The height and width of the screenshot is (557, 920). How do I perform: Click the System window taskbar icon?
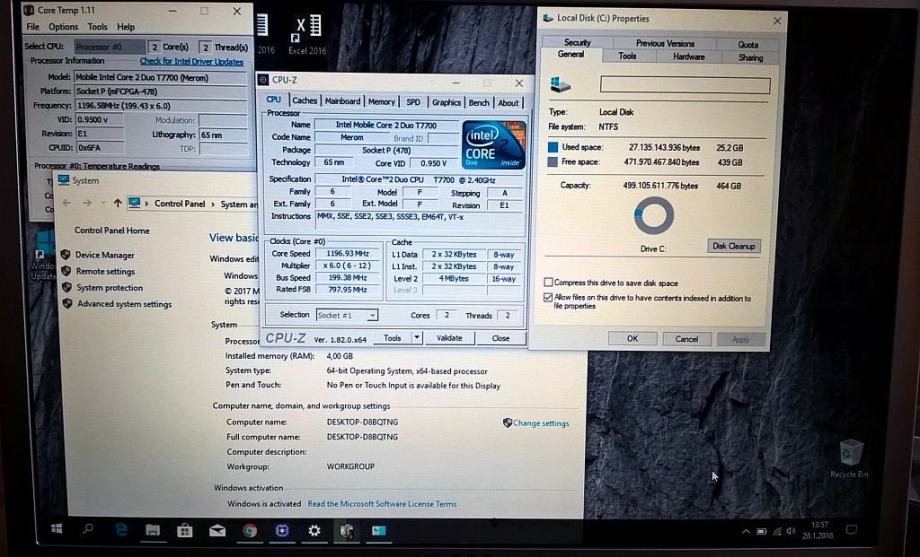(x=379, y=531)
